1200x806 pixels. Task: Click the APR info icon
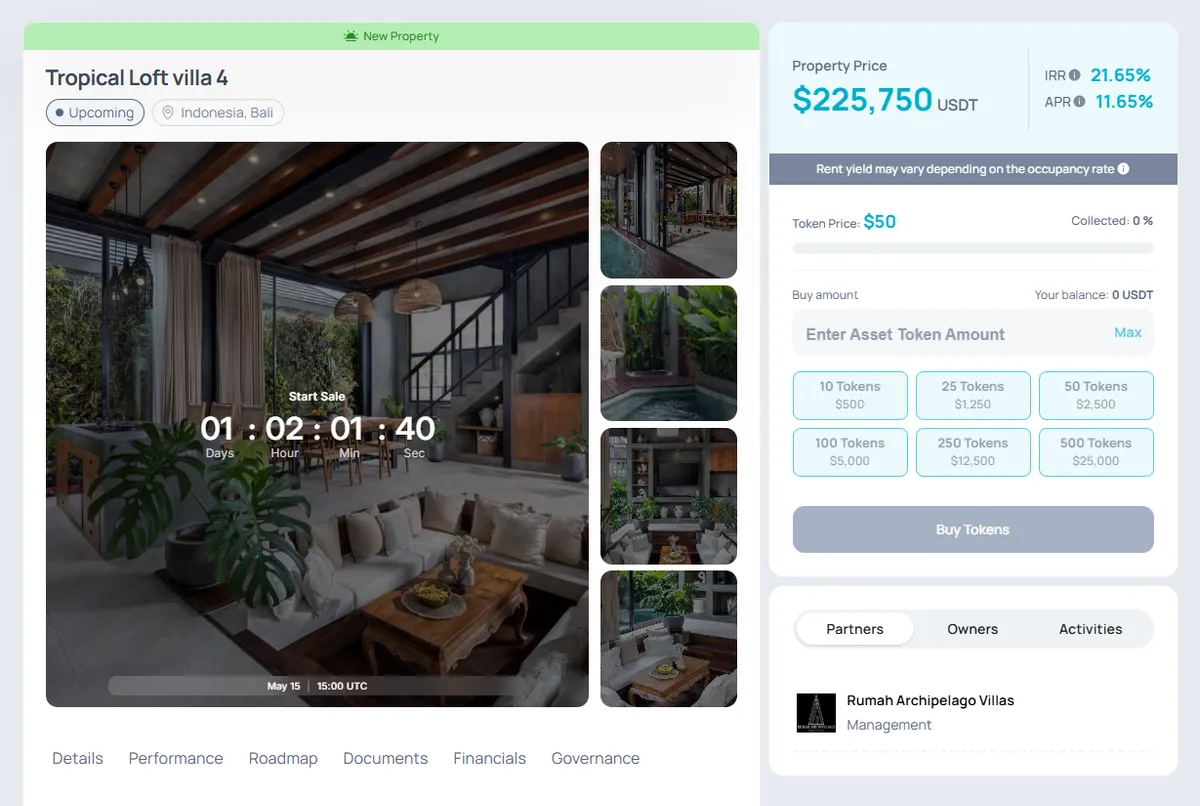(x=1079, y=102)
